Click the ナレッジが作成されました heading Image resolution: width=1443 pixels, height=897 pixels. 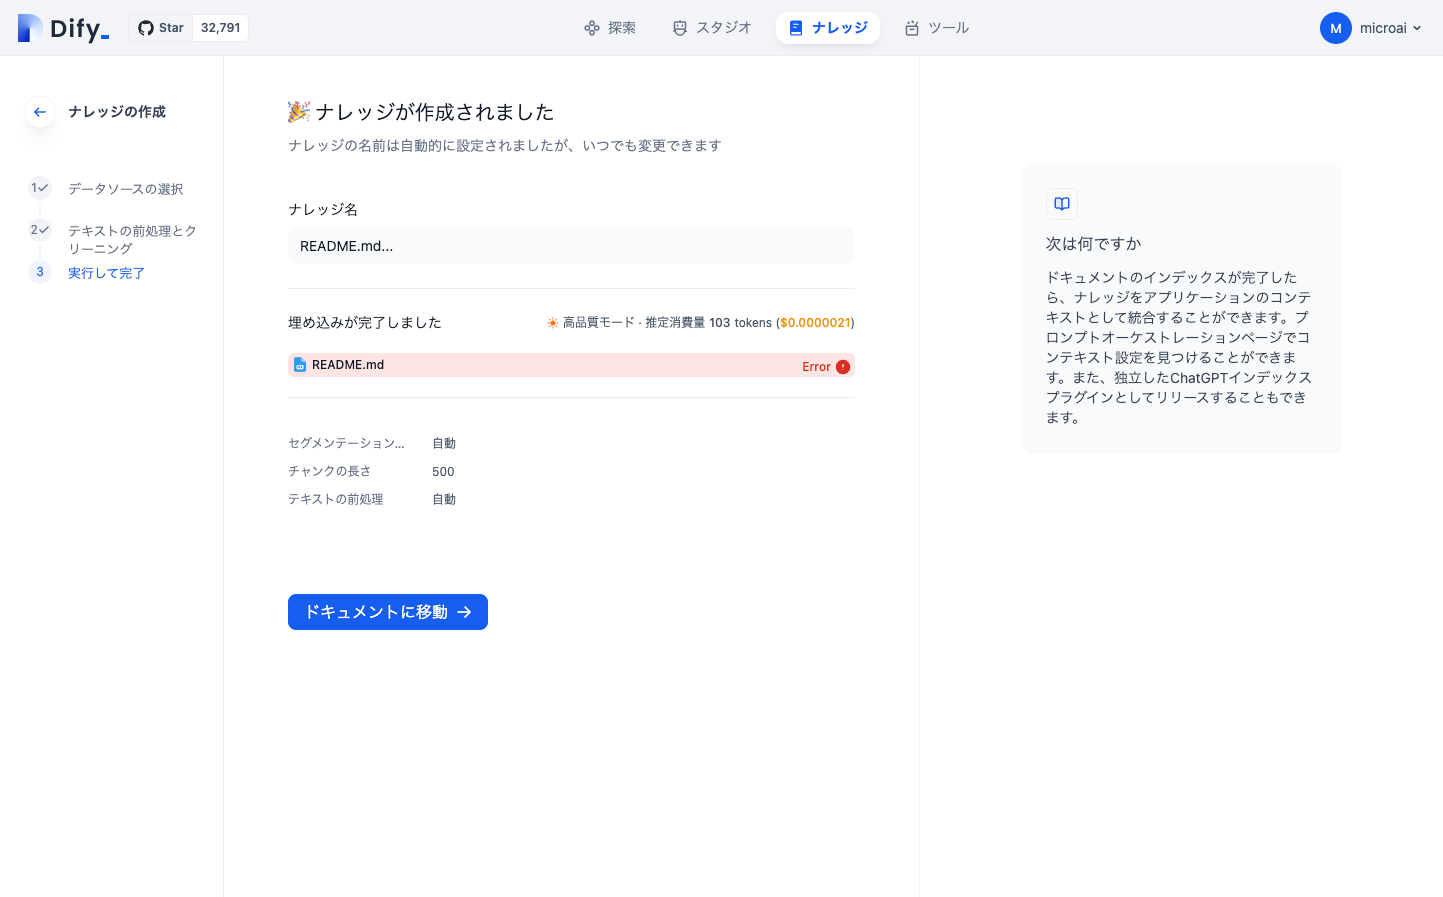click(434, 112)
